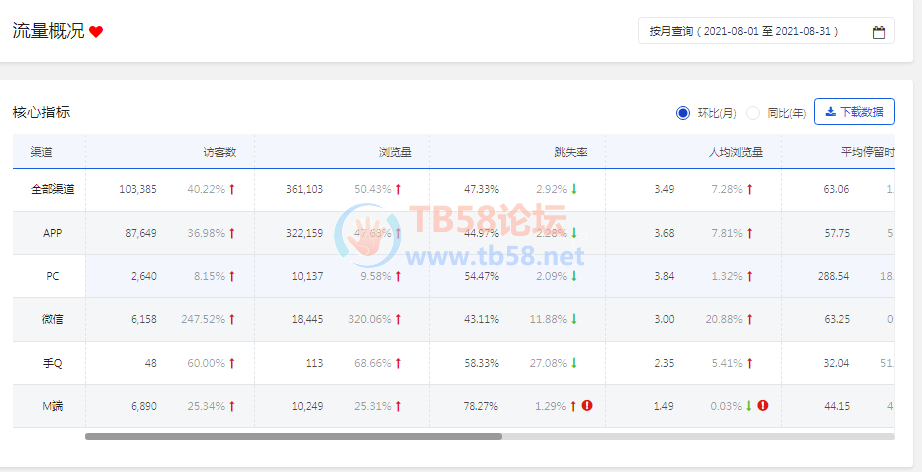Open the calendar icon in date field
The height and width of the screenshot is (472, 922).
(879, 32)
